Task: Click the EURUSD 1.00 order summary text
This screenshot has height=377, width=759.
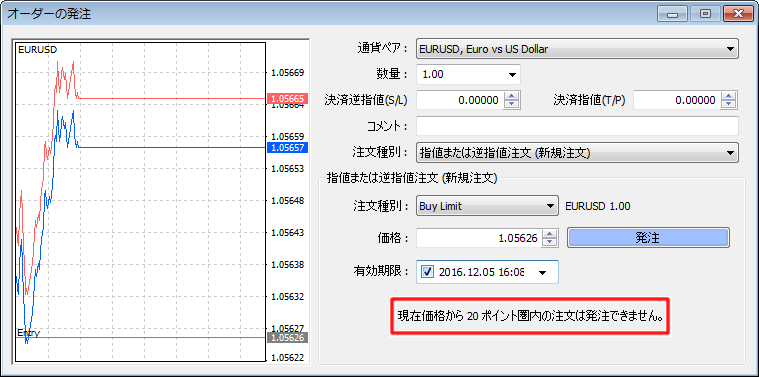Action: tap(598, 206)
